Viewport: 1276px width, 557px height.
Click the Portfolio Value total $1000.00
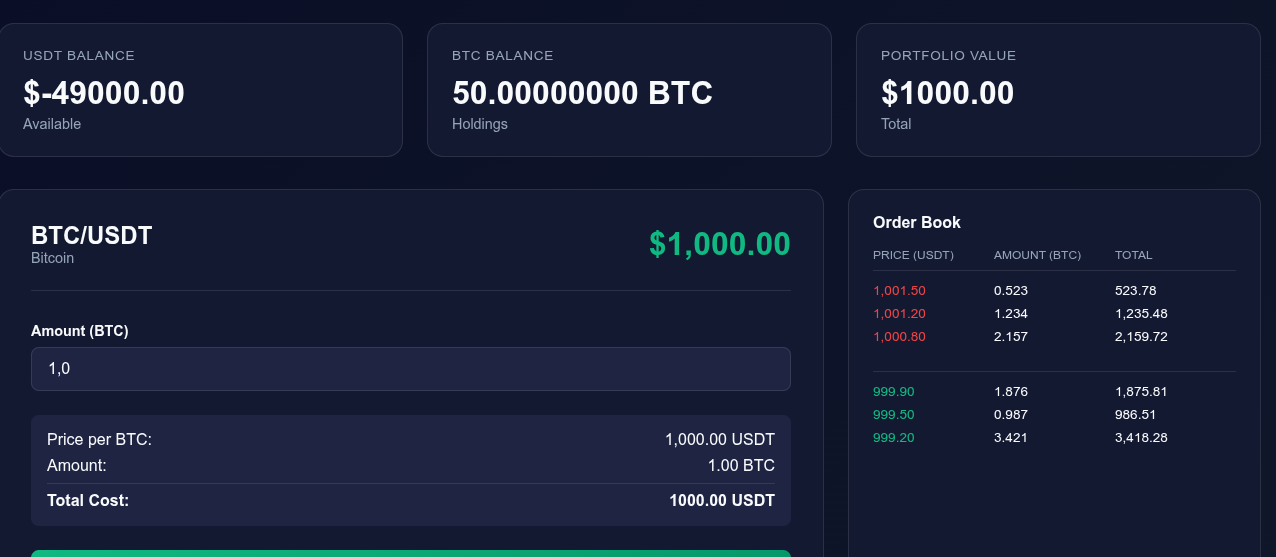(x=947, y=93)
